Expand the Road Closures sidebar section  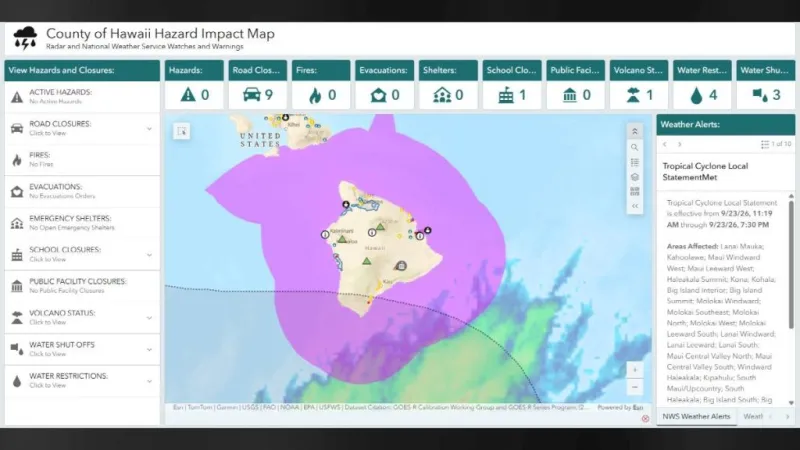point(149,129)
